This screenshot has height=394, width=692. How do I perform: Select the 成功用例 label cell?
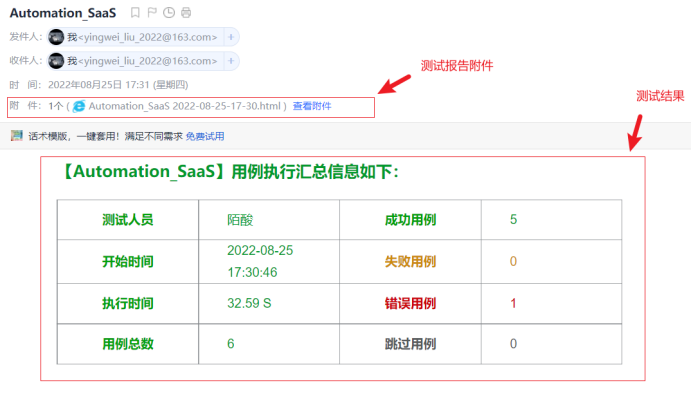pyautogui.click(x=410, y=220)
